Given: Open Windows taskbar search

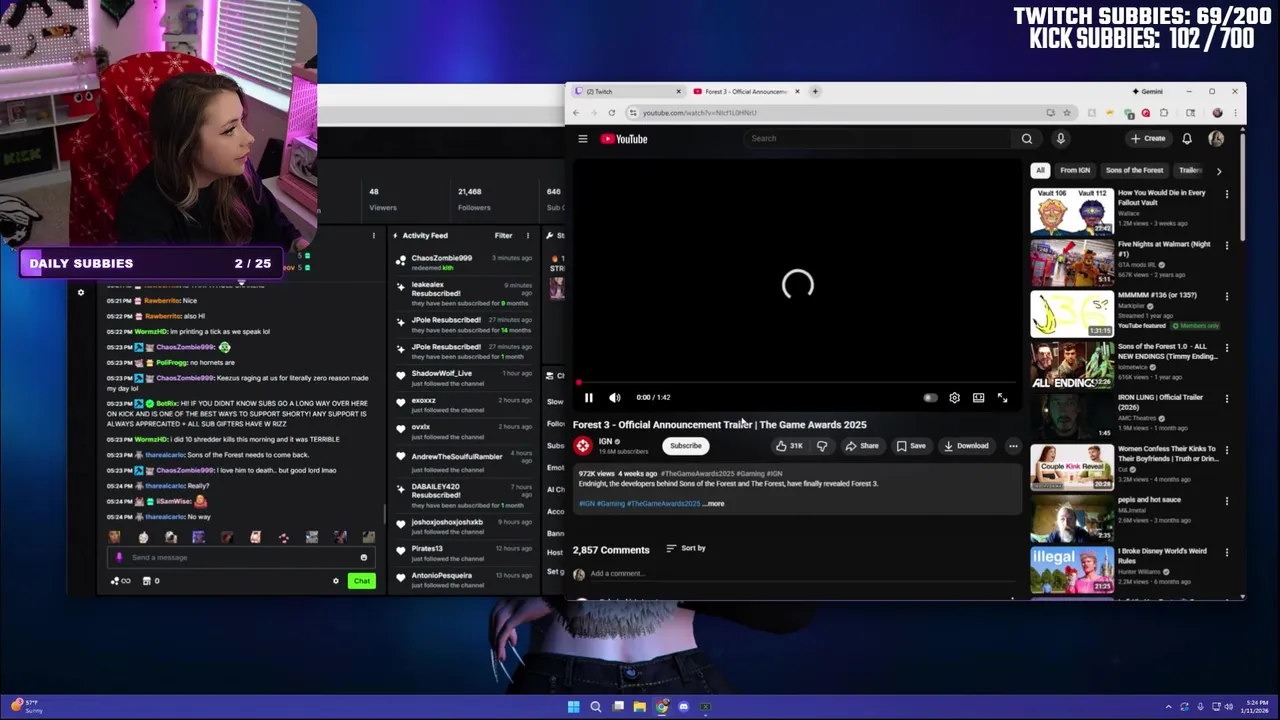Looking at the screenshot, I should point(595,707).
